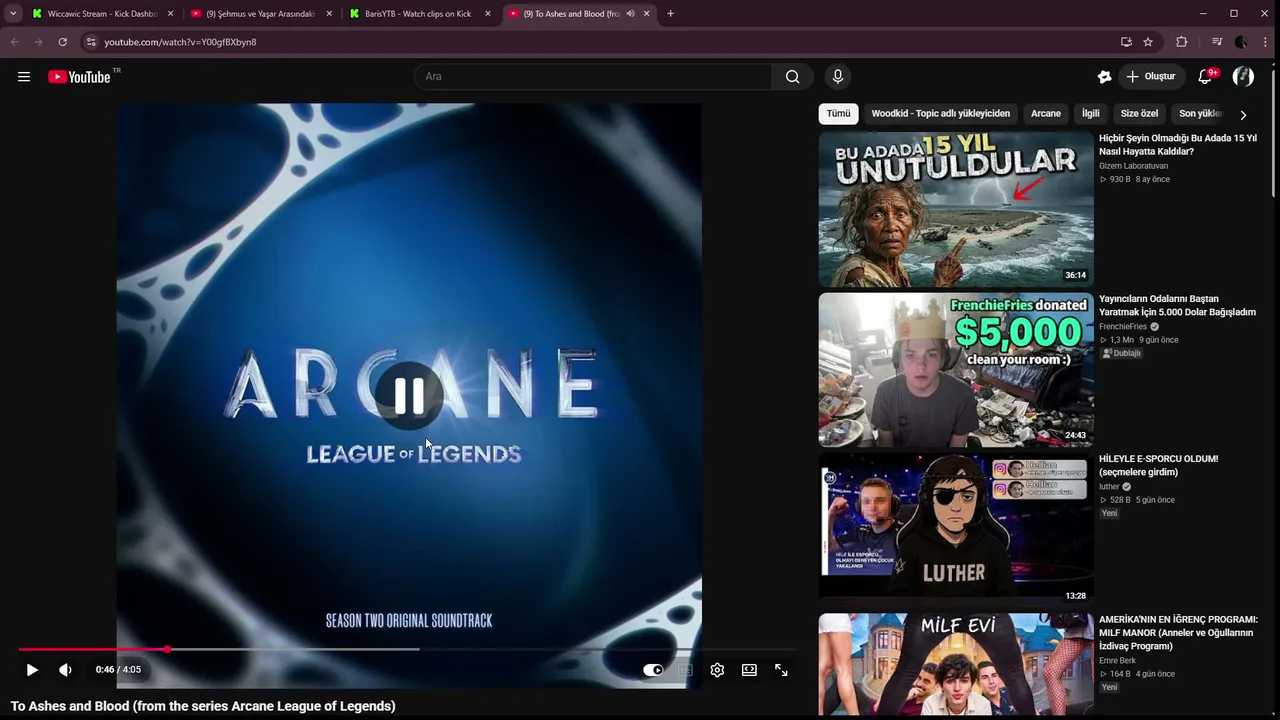Open the Luther e-sporcu video thumbnail

[x=956, y=530]
